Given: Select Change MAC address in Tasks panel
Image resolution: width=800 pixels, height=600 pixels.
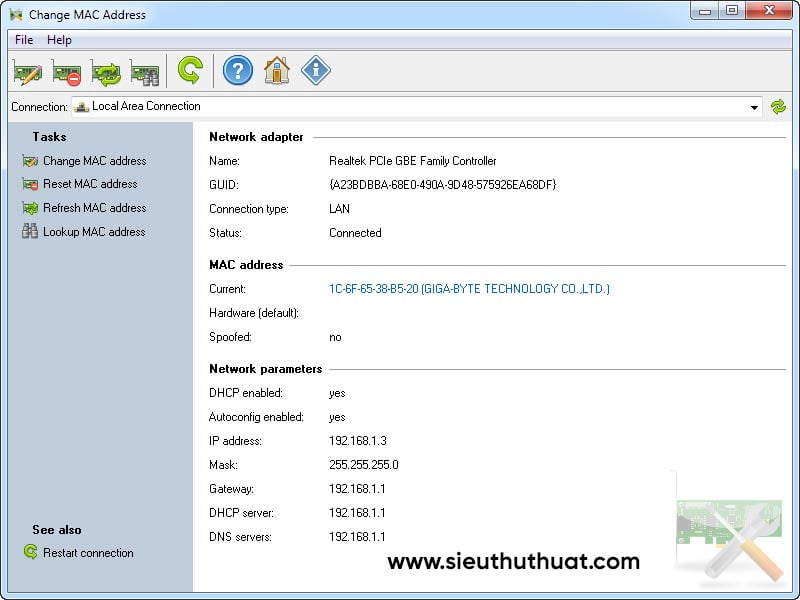Looking at the screenshot, I should pyautogui.click(x=94, y=161).
